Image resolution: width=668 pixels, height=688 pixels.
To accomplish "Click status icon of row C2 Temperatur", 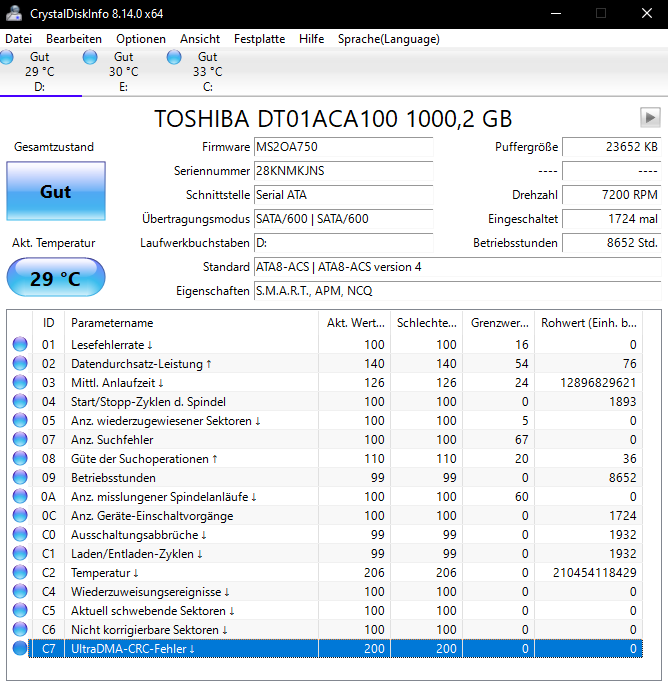I will click(x=20, y=573).
